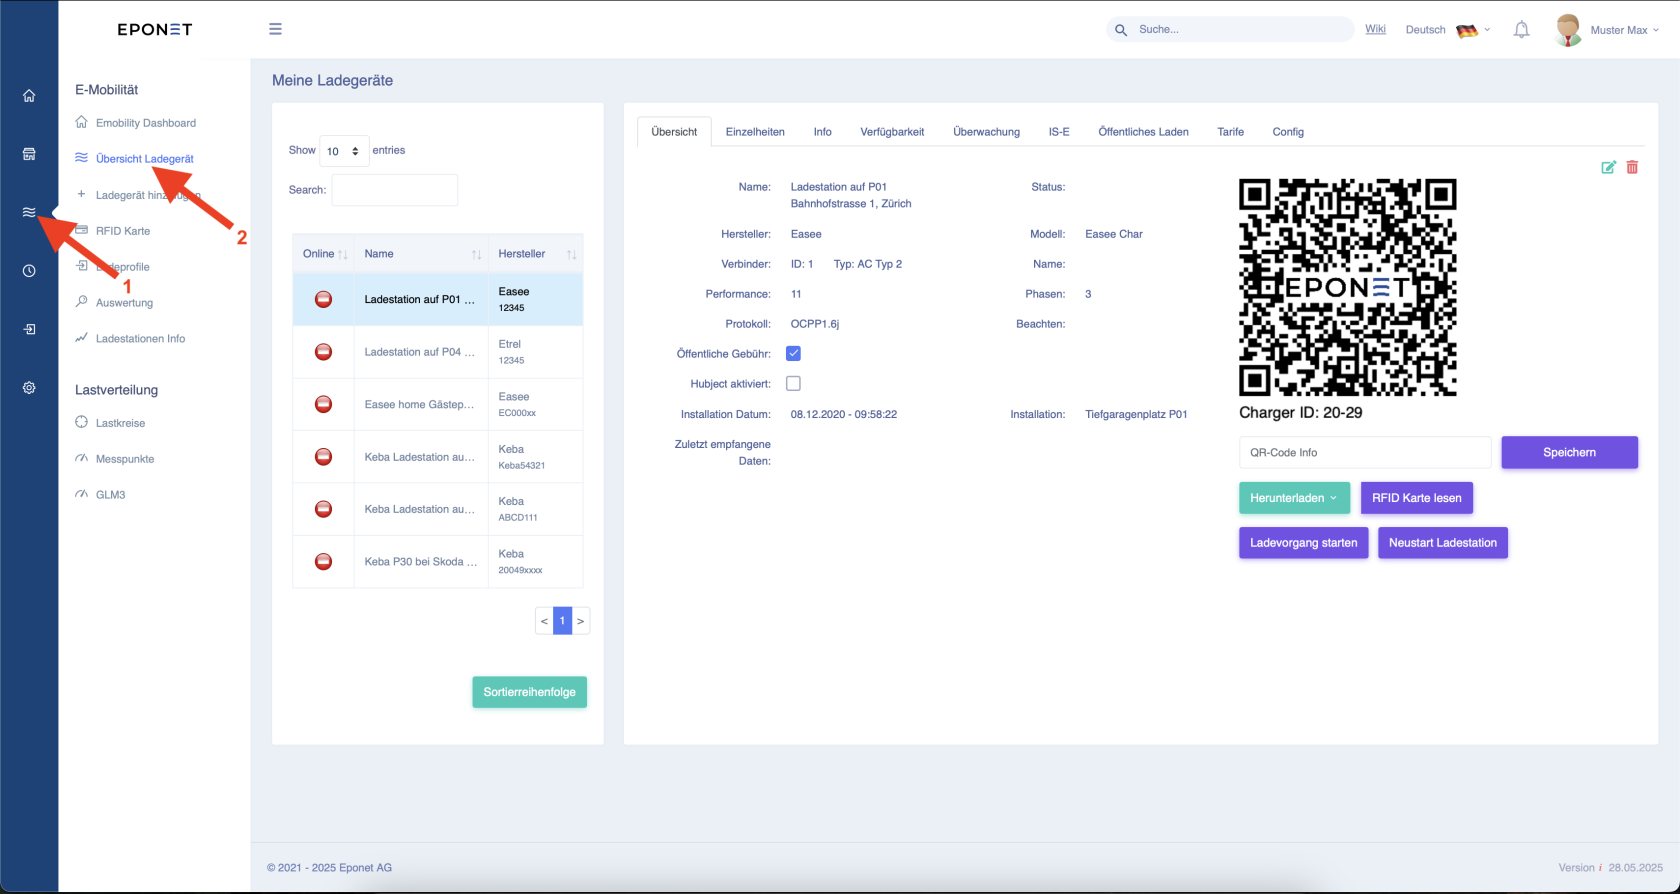Screen dimensions: 1680x894
Task: Click the Speichern button
Action: tap(1569, 452)
